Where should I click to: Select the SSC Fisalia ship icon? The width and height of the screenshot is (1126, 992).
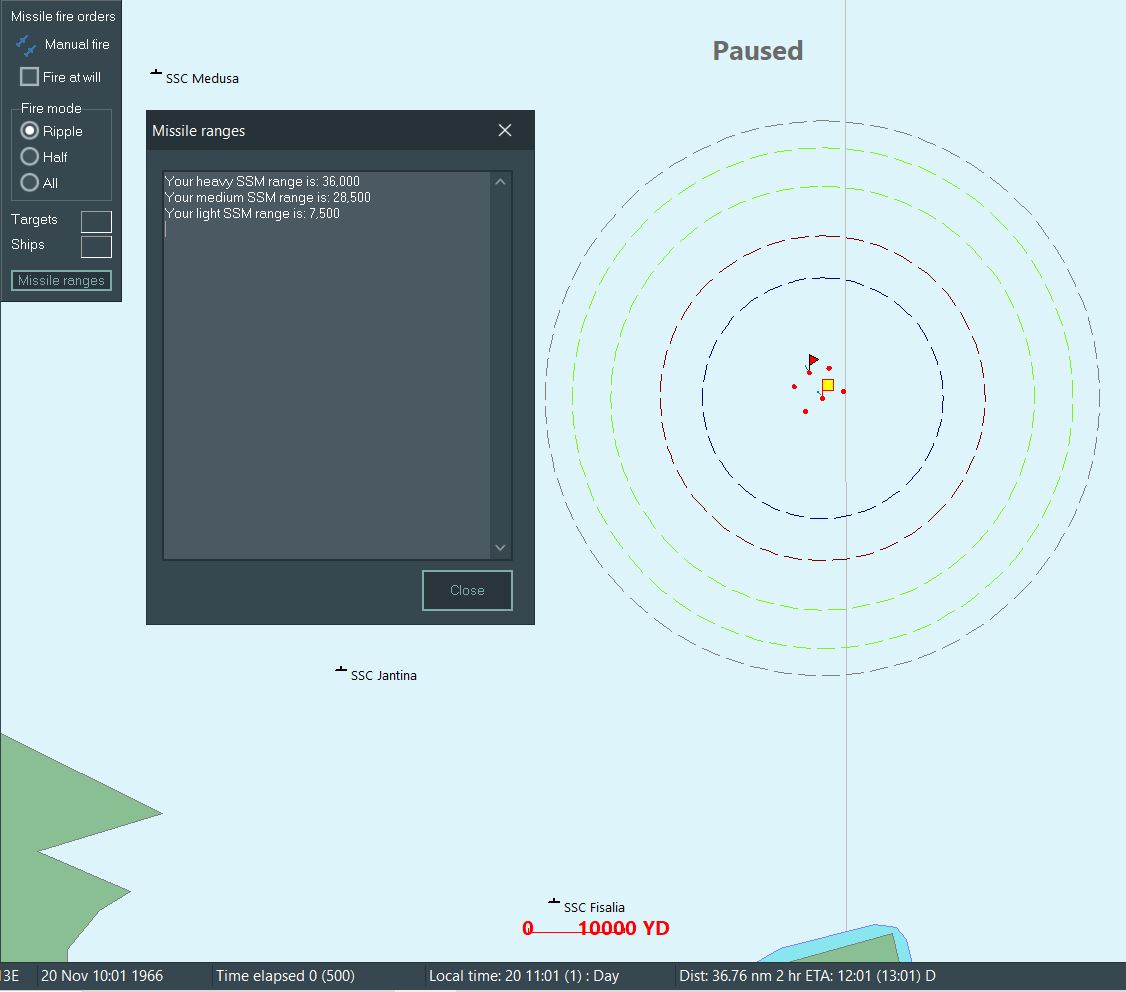(x=554, y=901)
